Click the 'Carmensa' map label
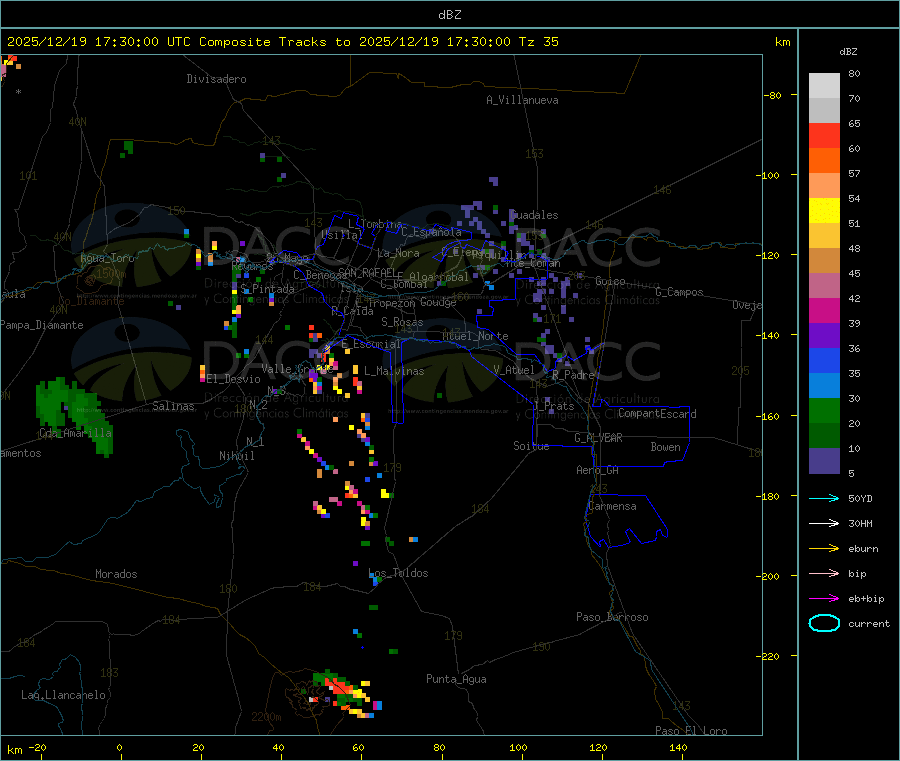Image resolution: width=900 pixels, height=761 pixels. pos(612,506)
